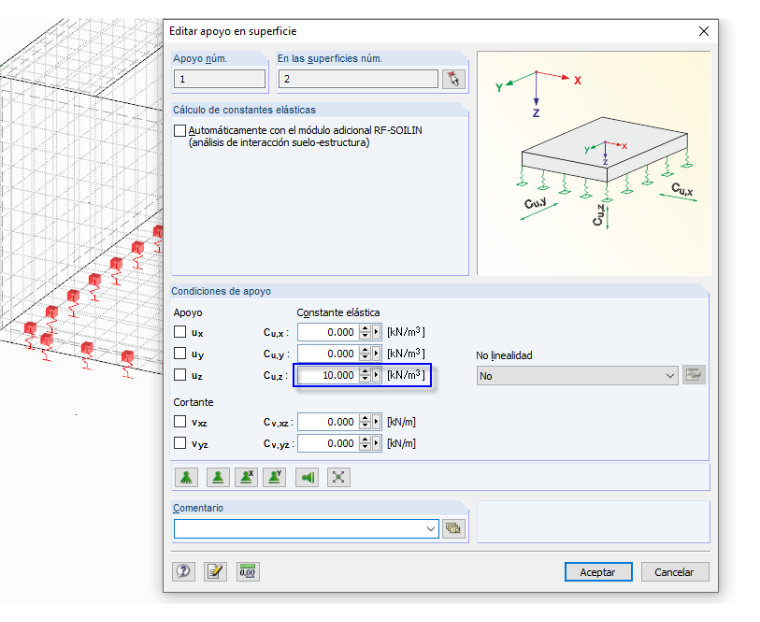The image size is (760, 622).
Task: Open the units and decimals 0.00 icon
Action: (x=248, y=572)
